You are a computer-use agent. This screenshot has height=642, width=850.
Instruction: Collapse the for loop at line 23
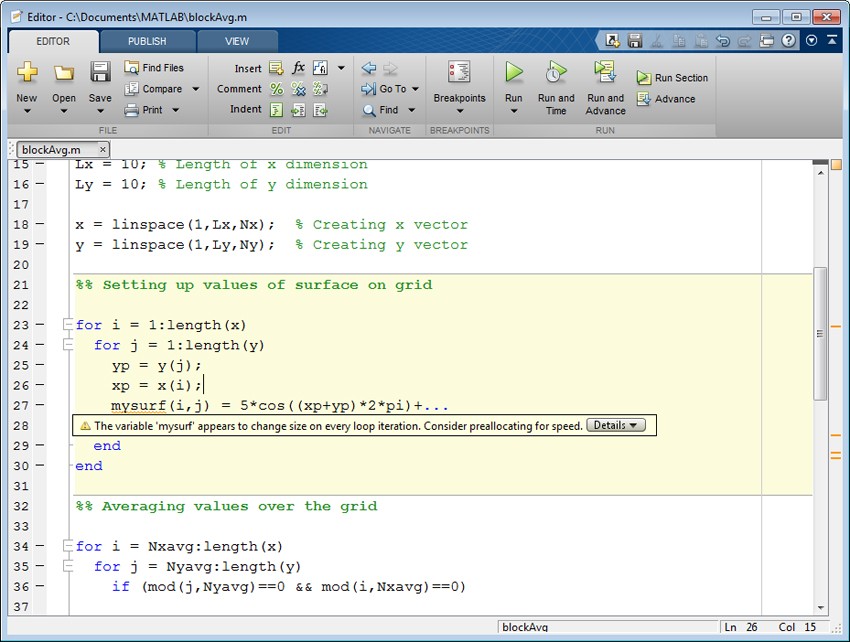pyautogui.click(x=67, y=325)
